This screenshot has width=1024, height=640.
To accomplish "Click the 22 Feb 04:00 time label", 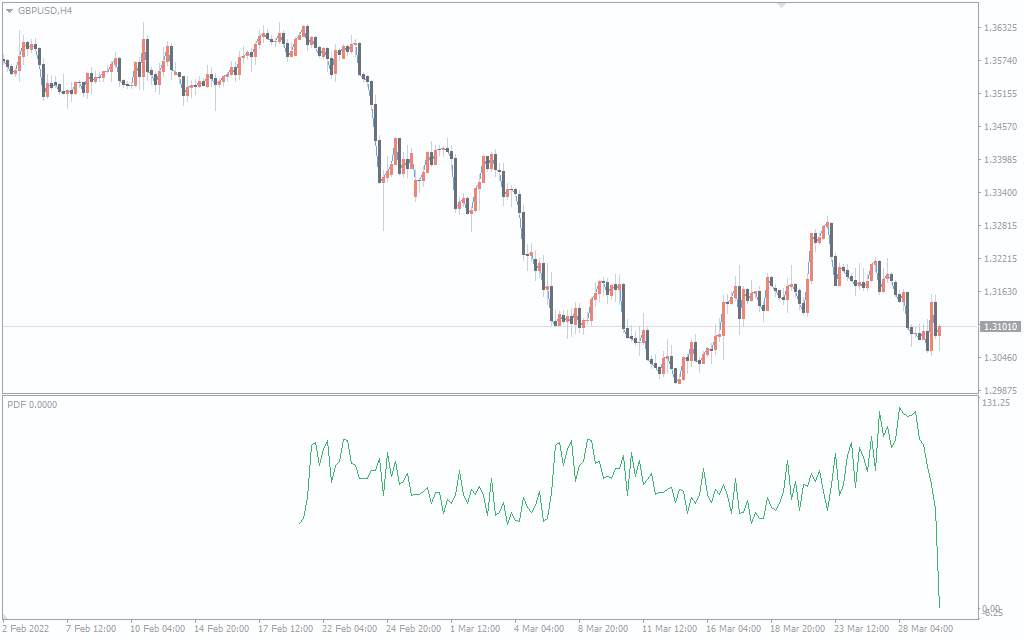I will pyautogui.click(x=349, y=629).
